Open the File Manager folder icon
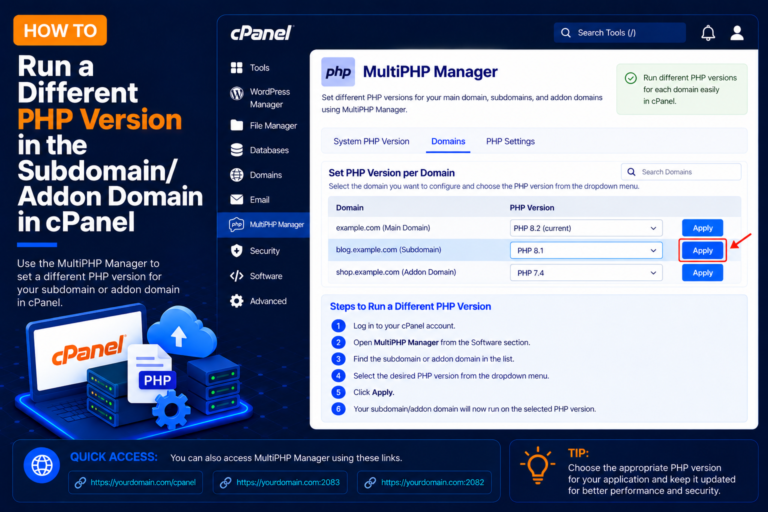The width and height of the screenshot is (768, 512). [x=237, y=125]
